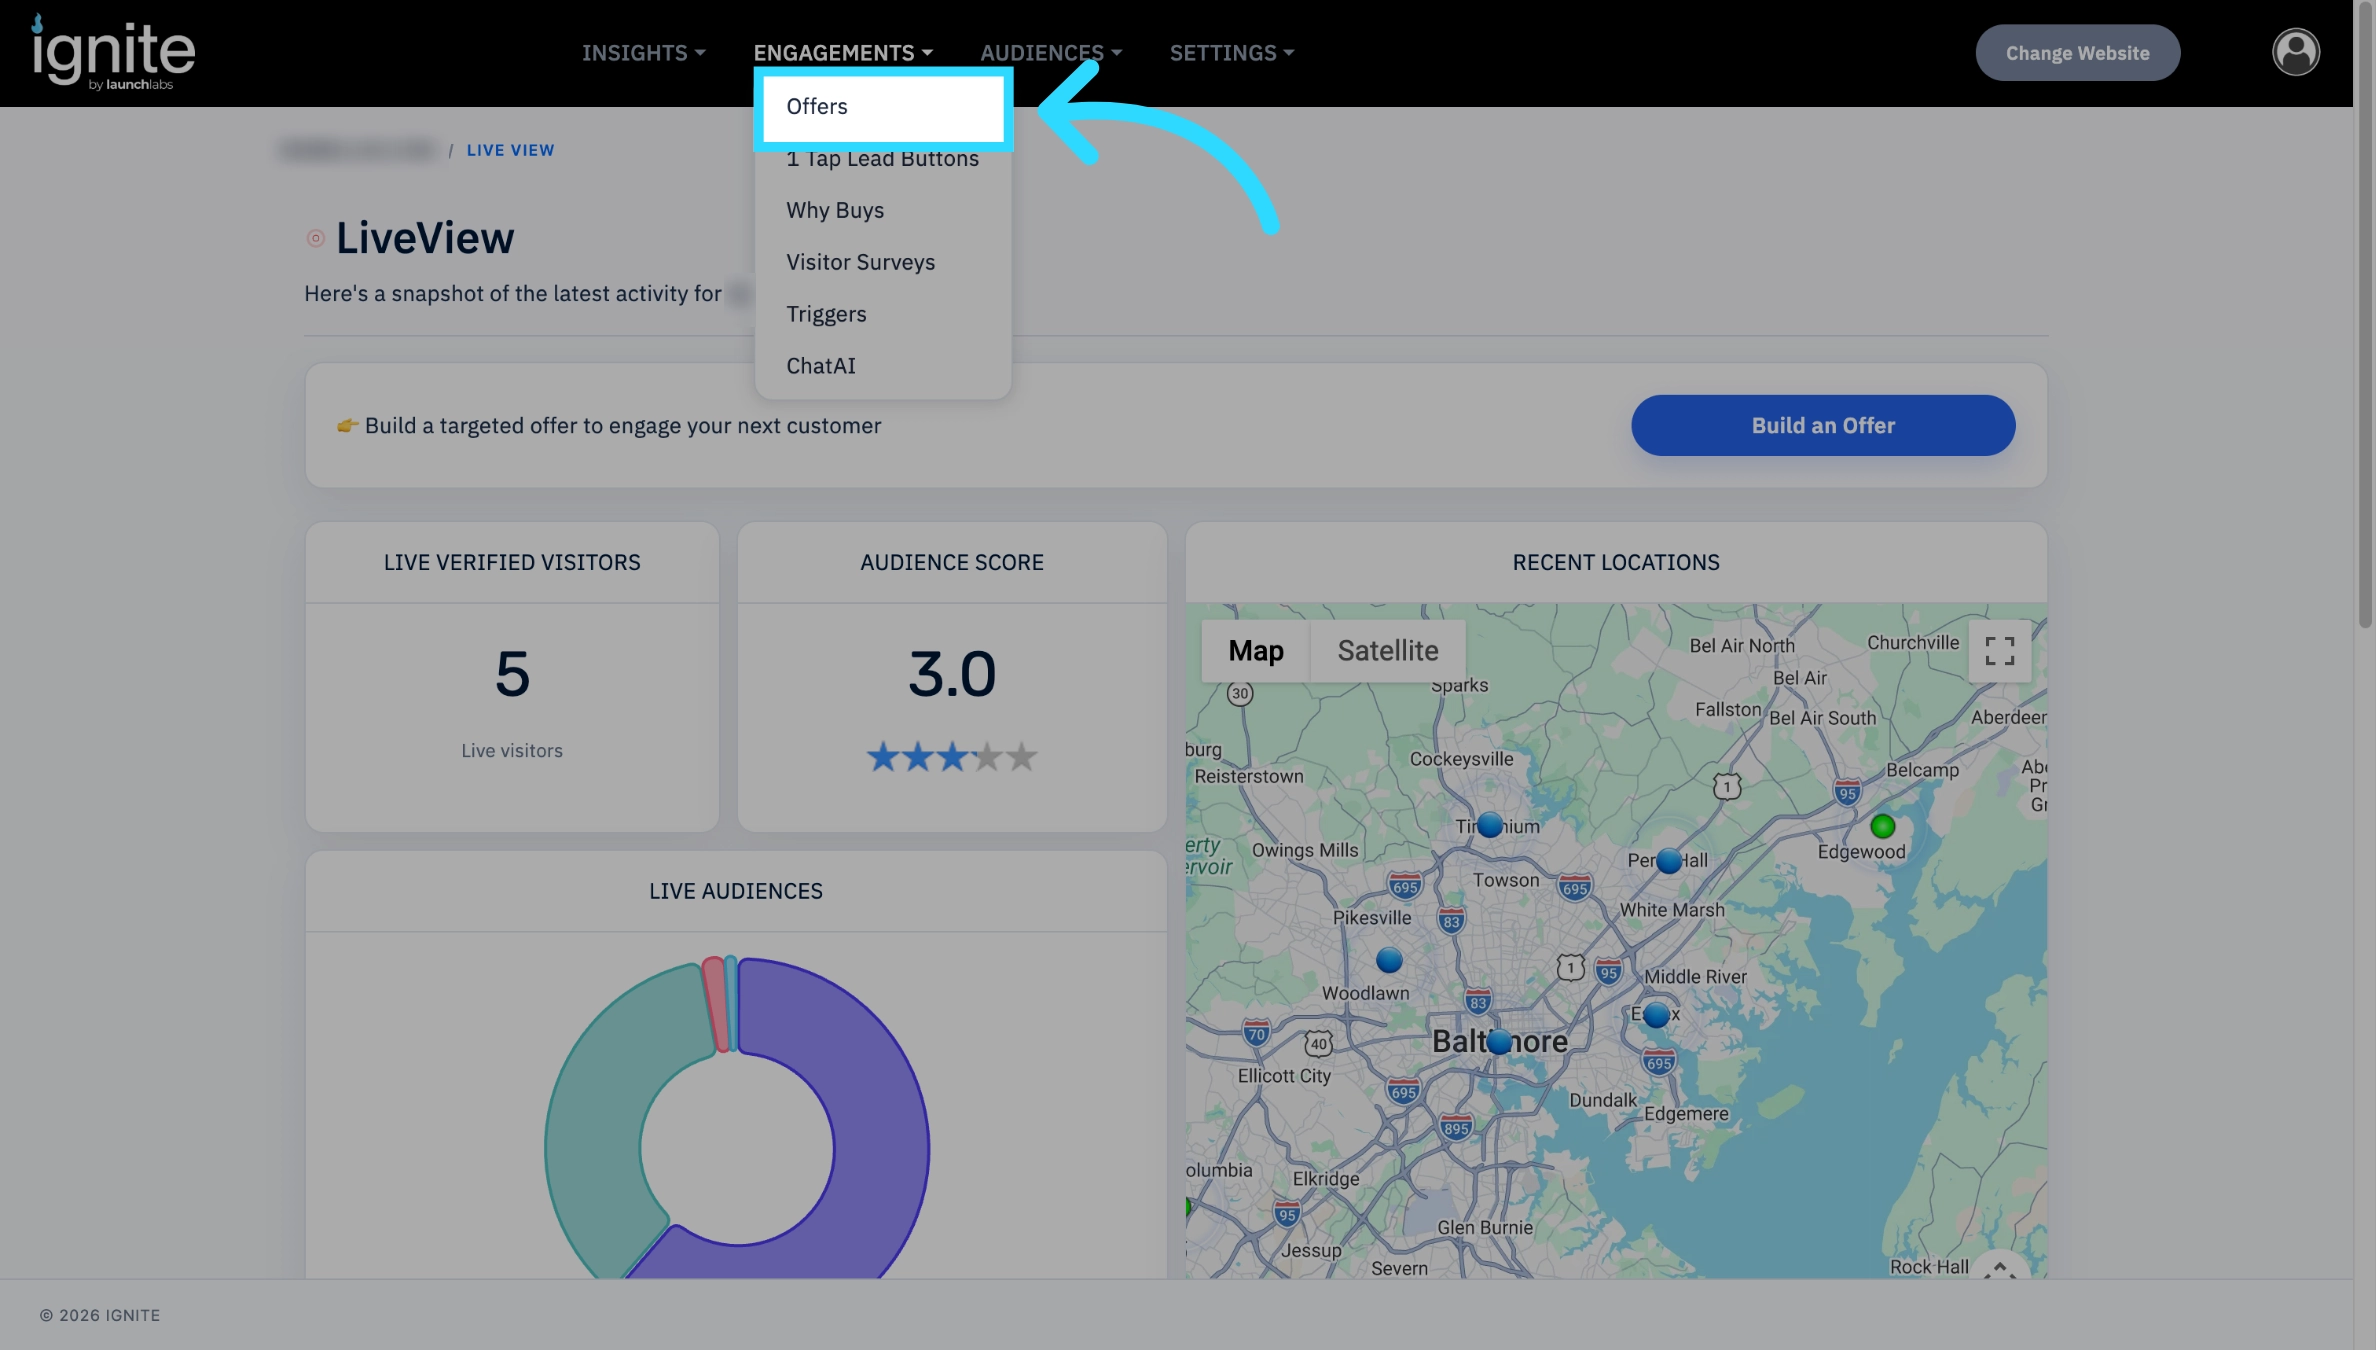Screen dimensions: 2376x1350
Task: Click the Change Website button
Action: [x=2077, y=53]
